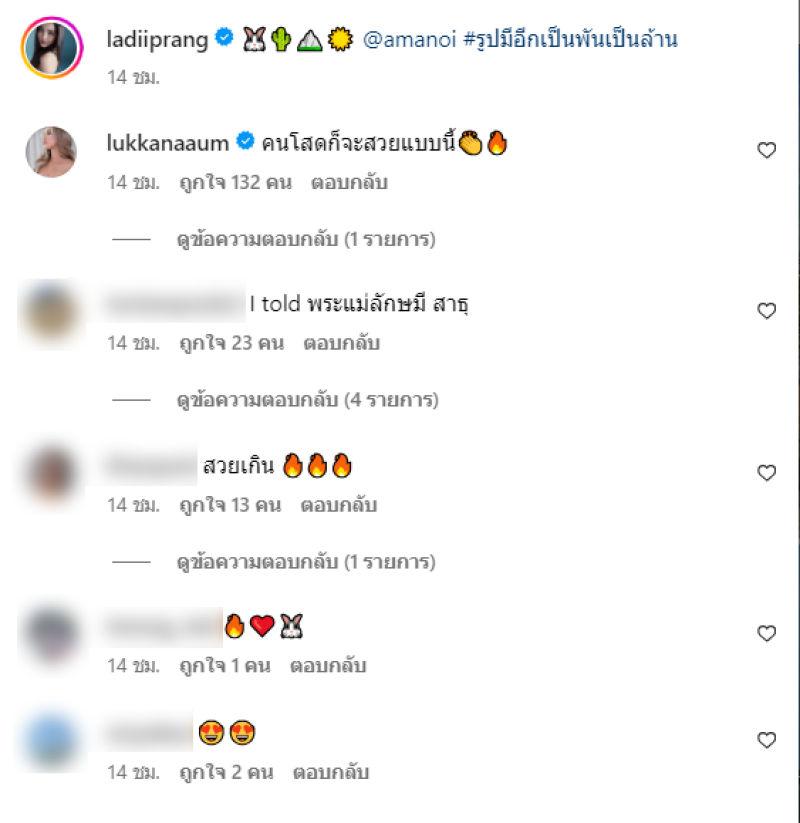The image size is (800, 823).
Task: Open the @amanoi mention link
Action: point(409,39)
